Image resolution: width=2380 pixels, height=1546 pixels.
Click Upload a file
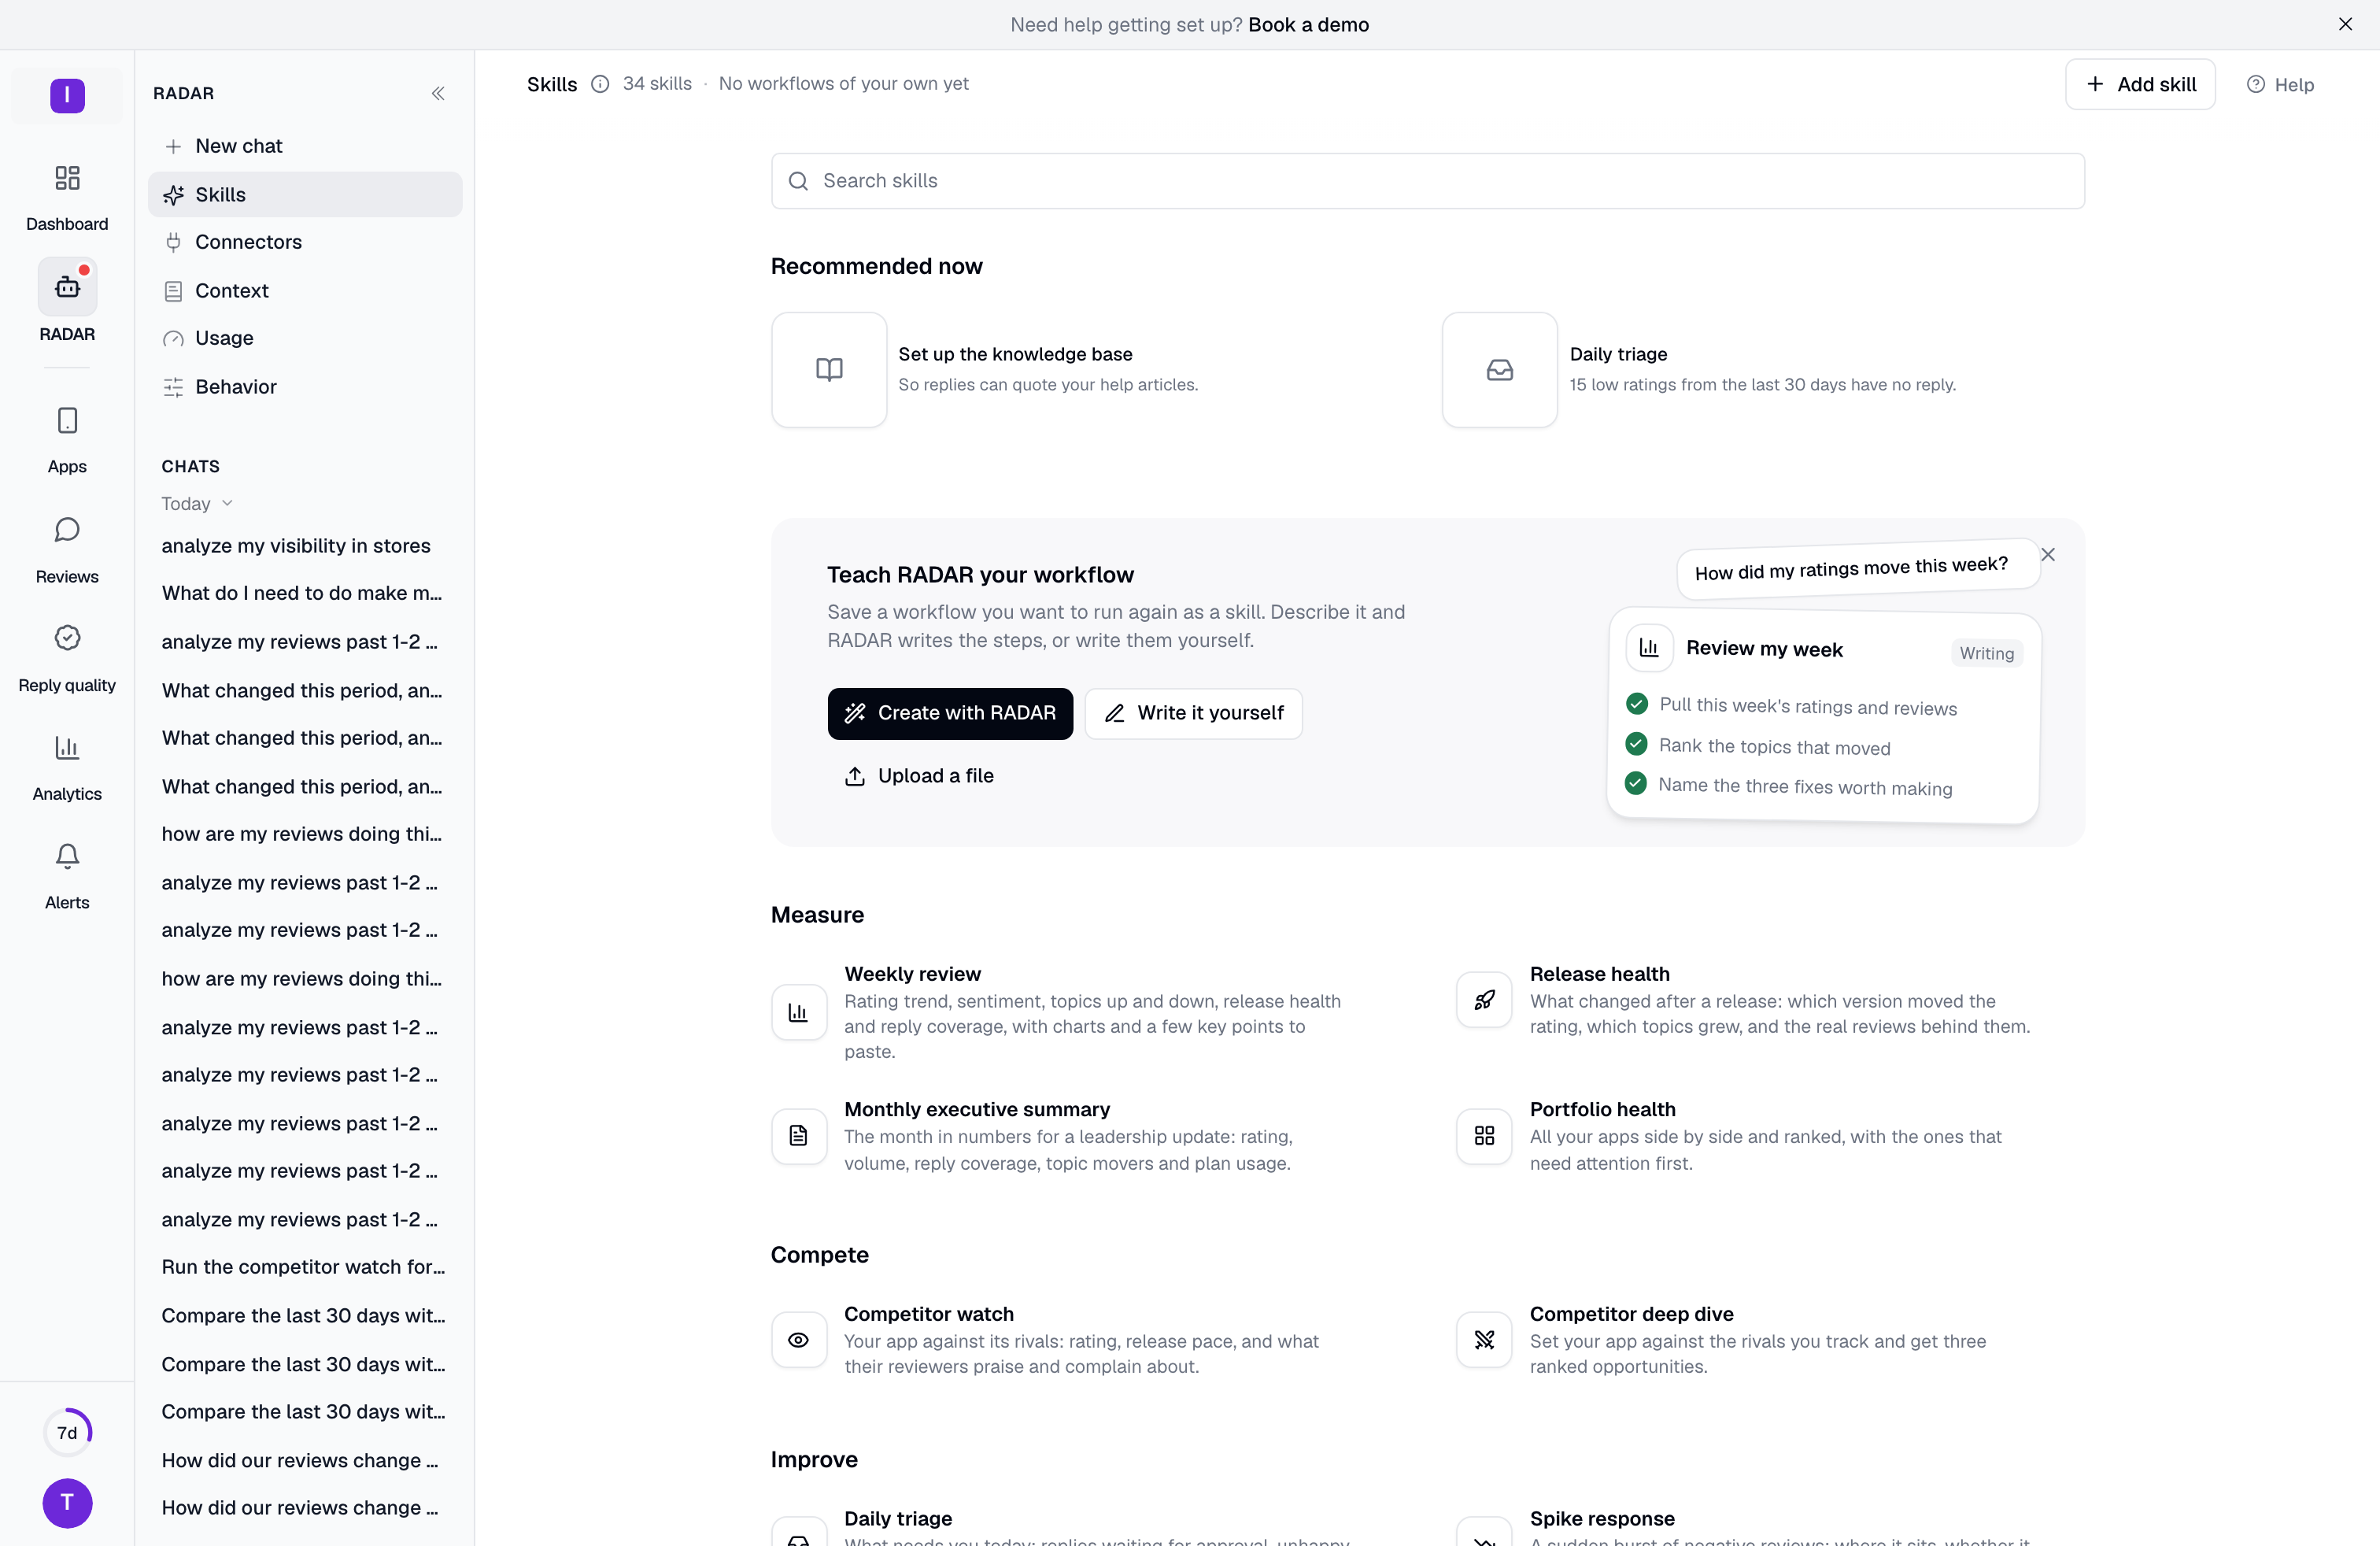(x=919, y=776)
